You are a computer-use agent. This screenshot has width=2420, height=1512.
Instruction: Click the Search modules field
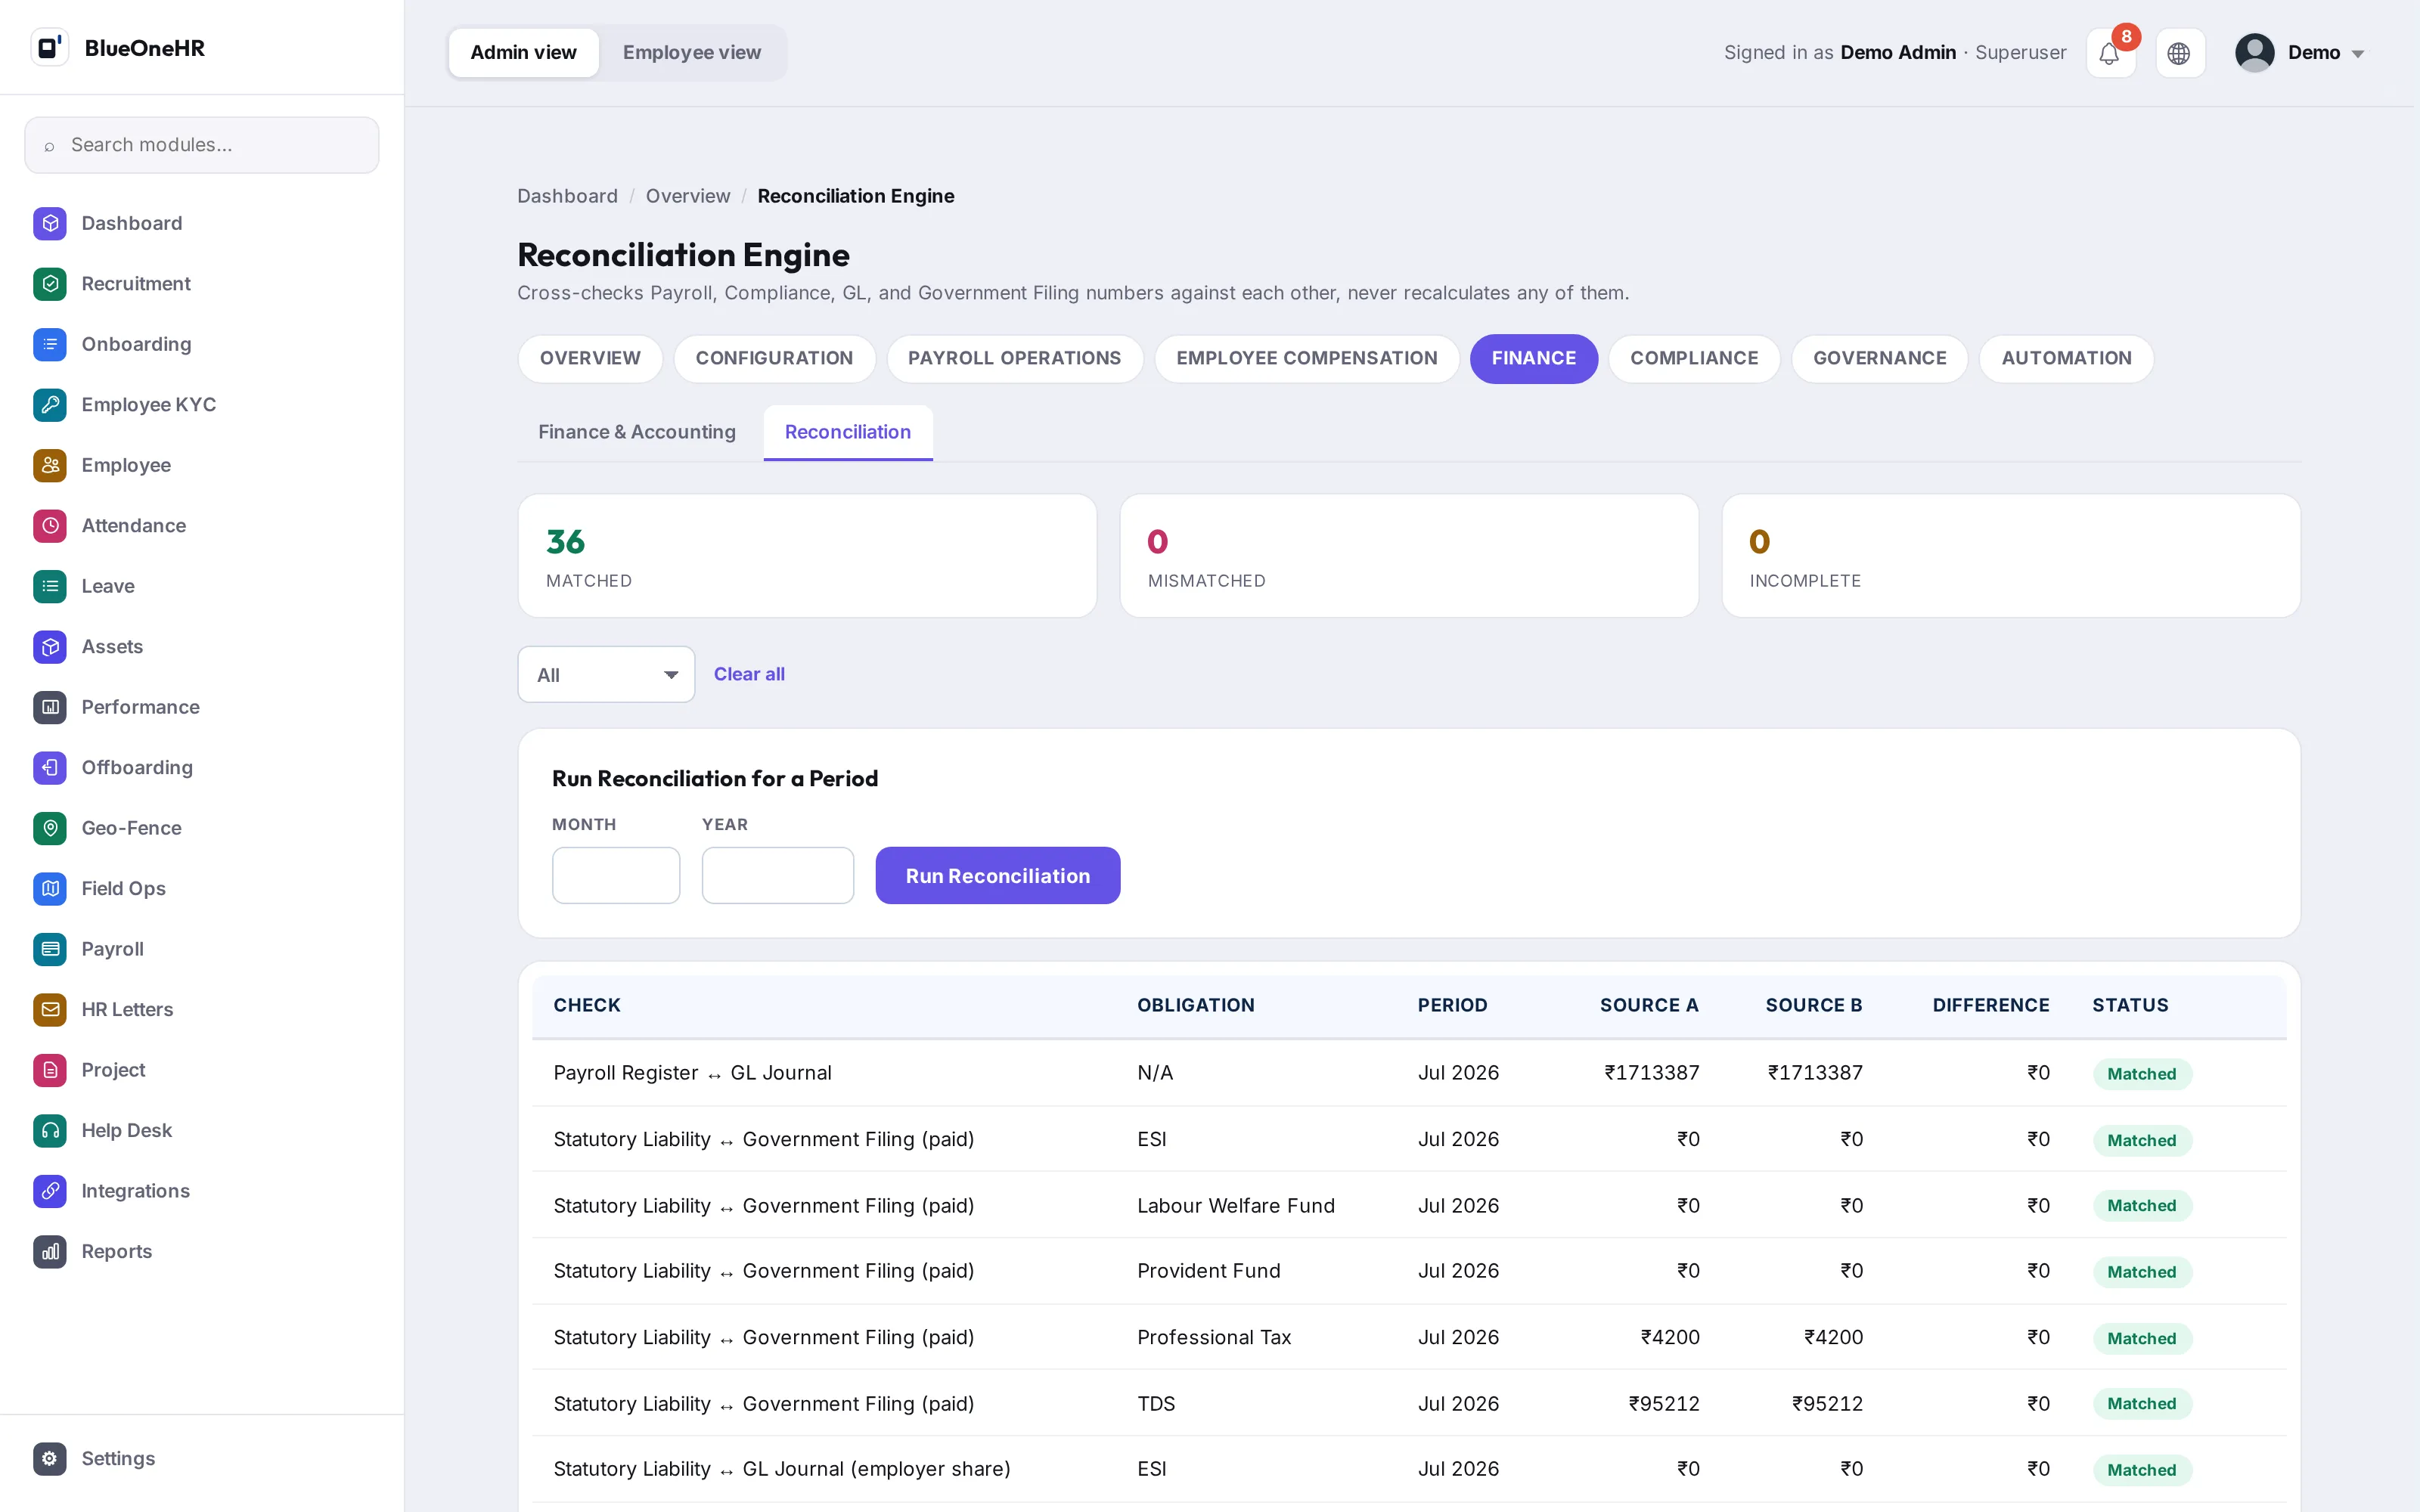tap(202, 145)
